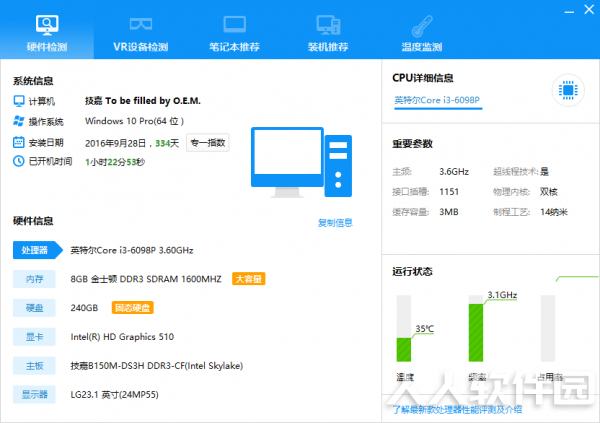
Task: Click the 温度 green bar gauge
Action: pos(404,328)
